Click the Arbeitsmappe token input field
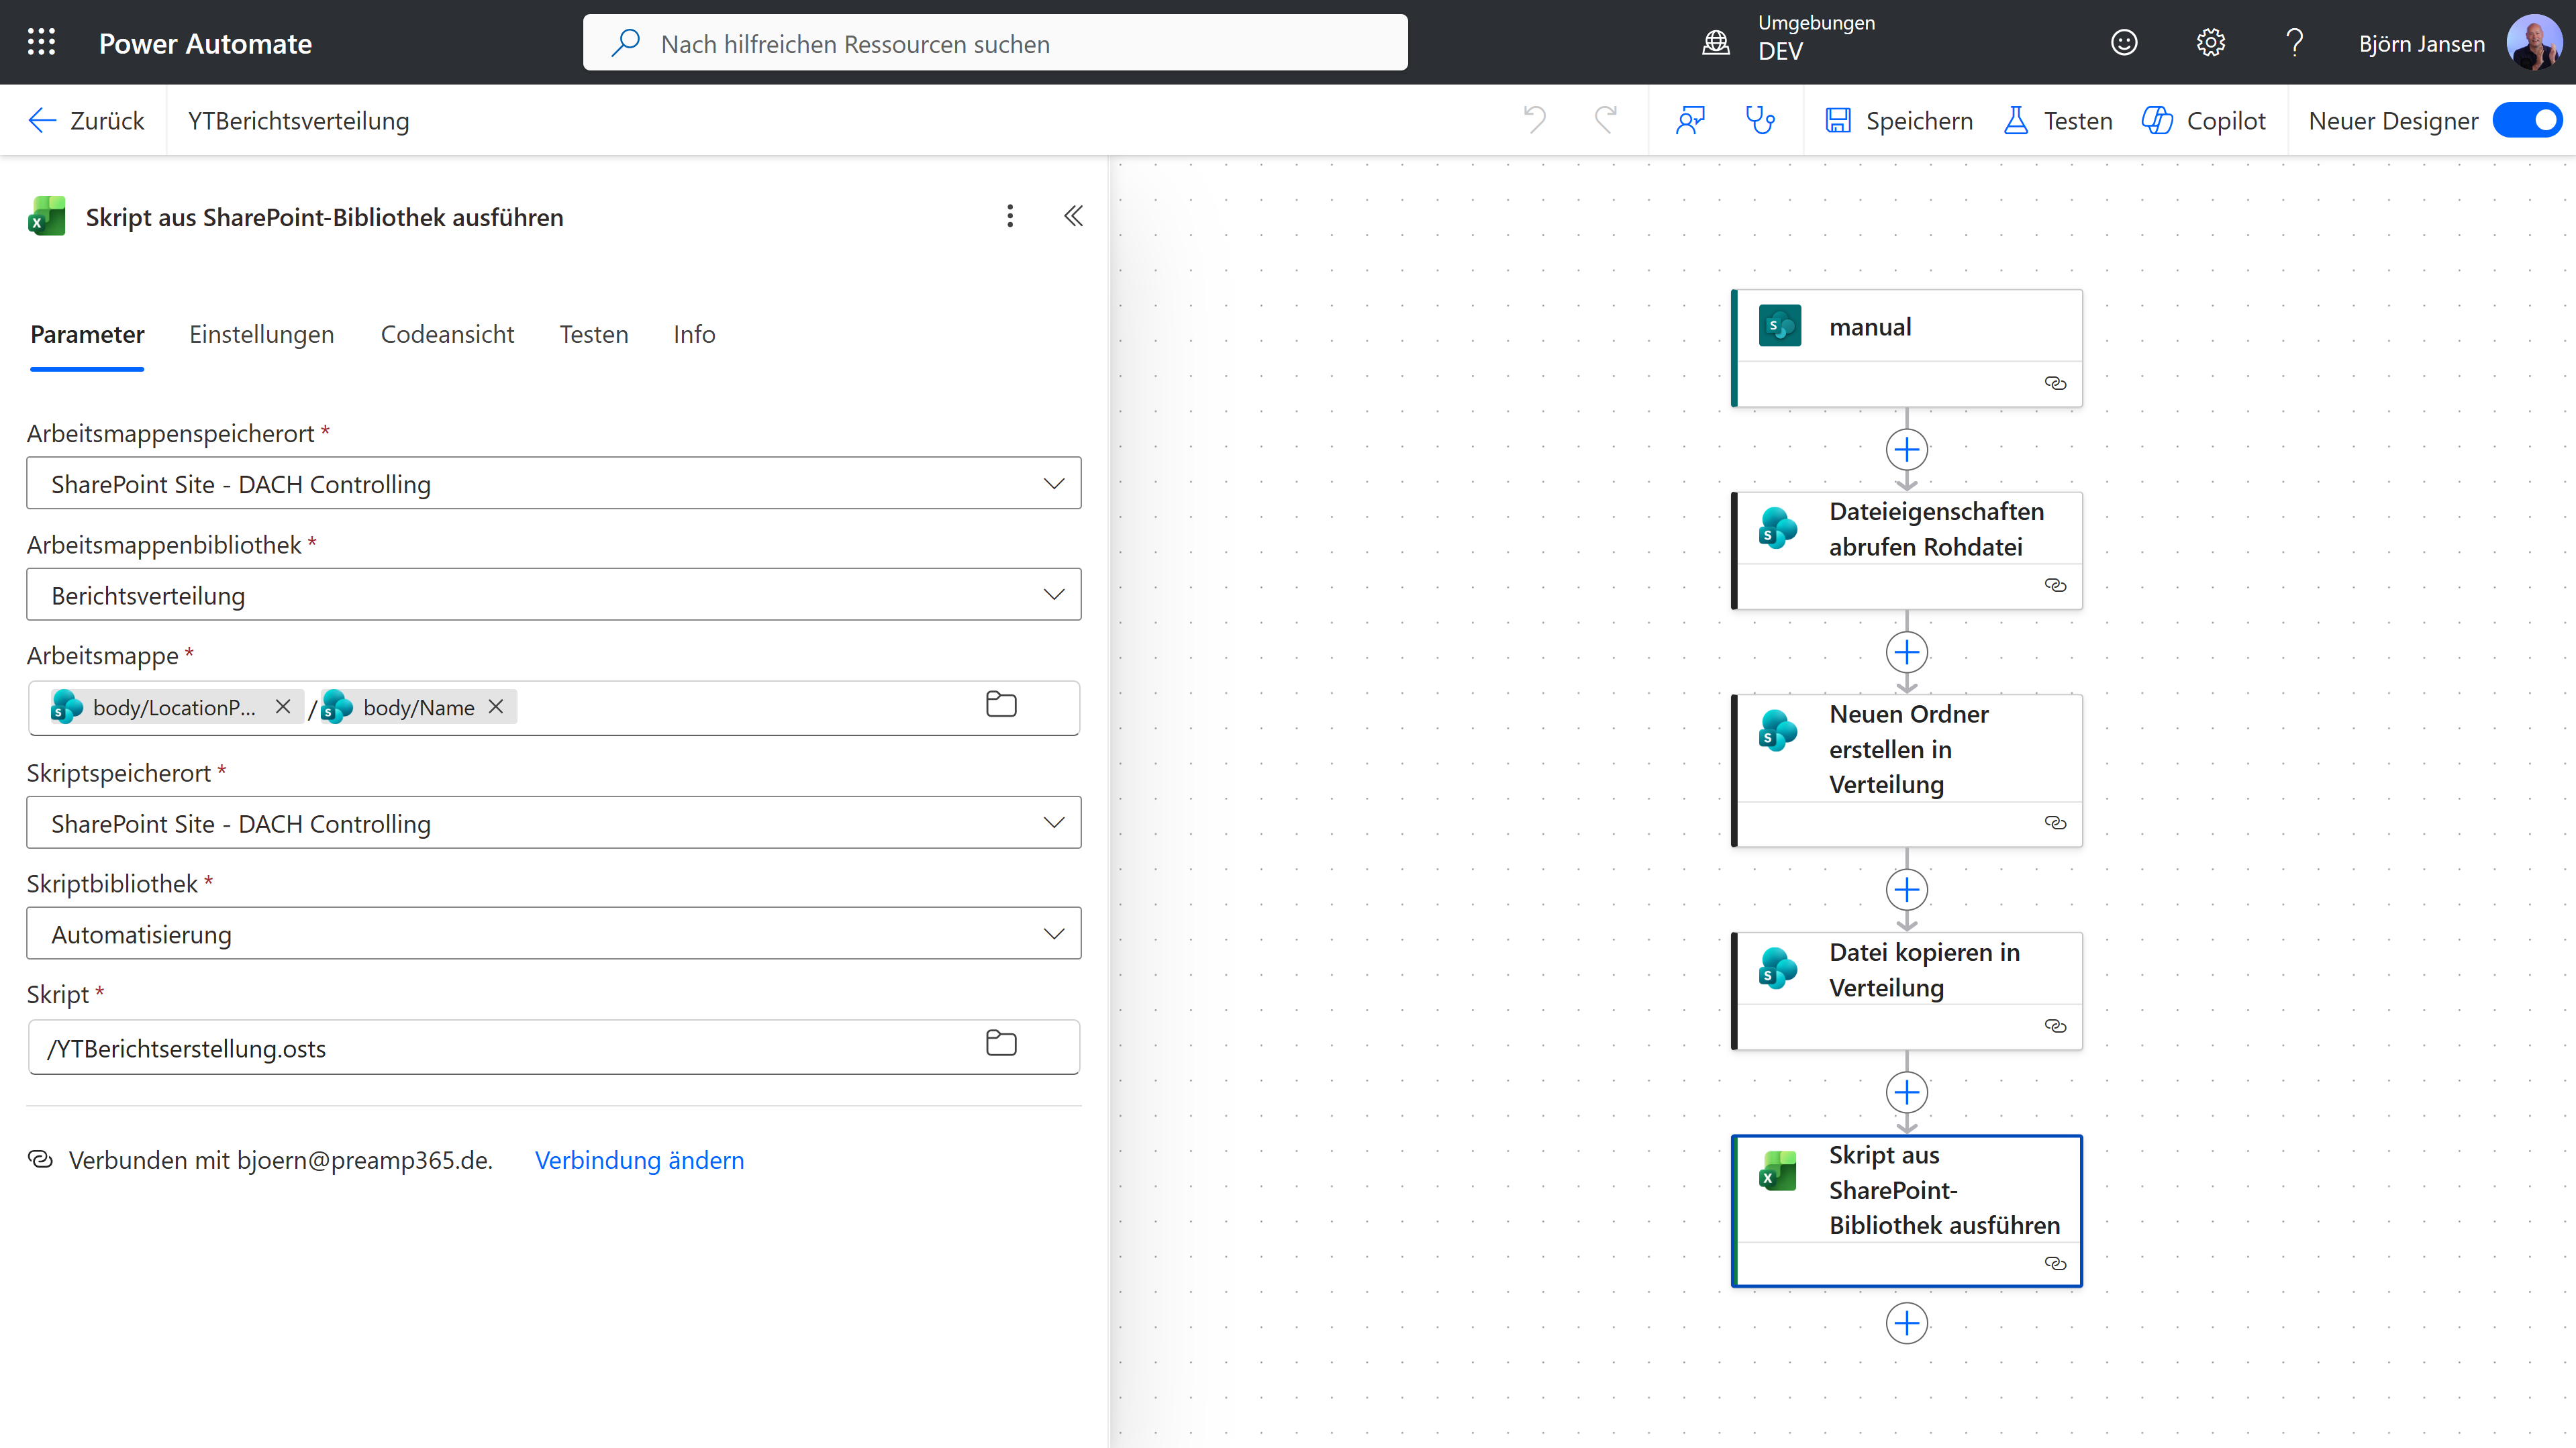This screenshot has height=1448, width=2576. pos(554,708)
